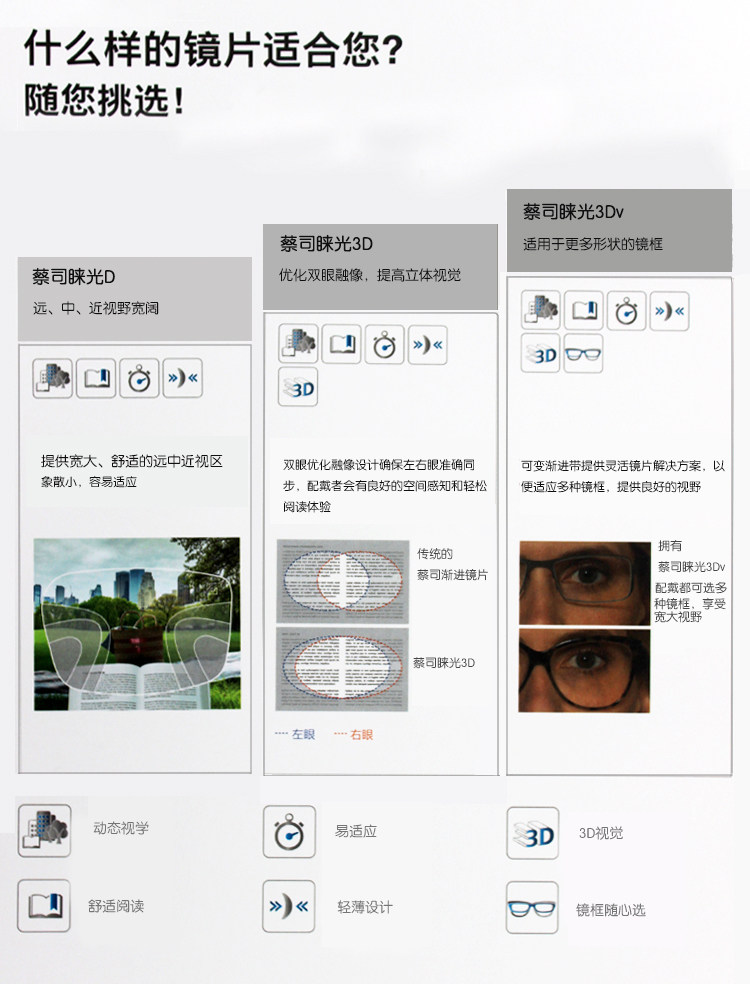Click subtitle 优化双眼融像,提高立体视觉
This screenshot has width=750, height=984.
coord(370,275)
